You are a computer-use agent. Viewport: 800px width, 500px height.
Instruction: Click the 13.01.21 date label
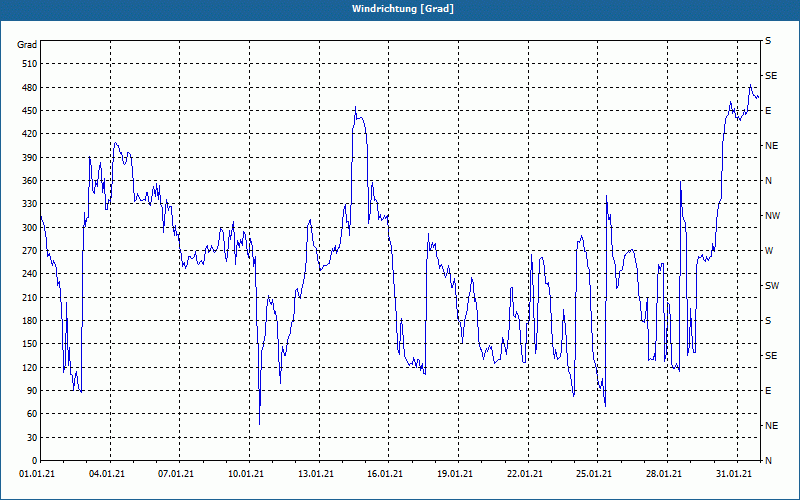click(x=316, y=474)
